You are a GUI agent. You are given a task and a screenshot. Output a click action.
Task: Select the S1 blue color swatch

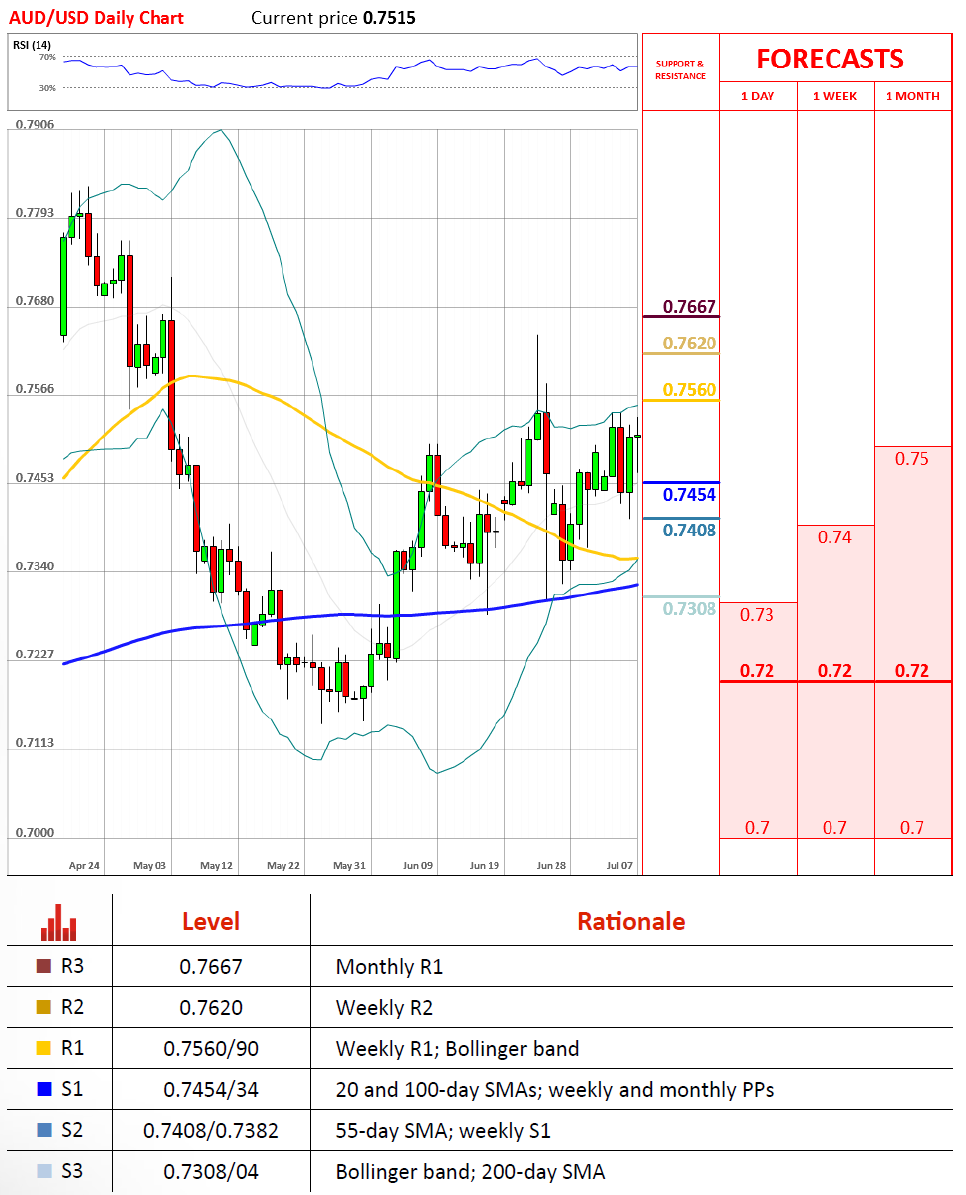pos(43,1090)
